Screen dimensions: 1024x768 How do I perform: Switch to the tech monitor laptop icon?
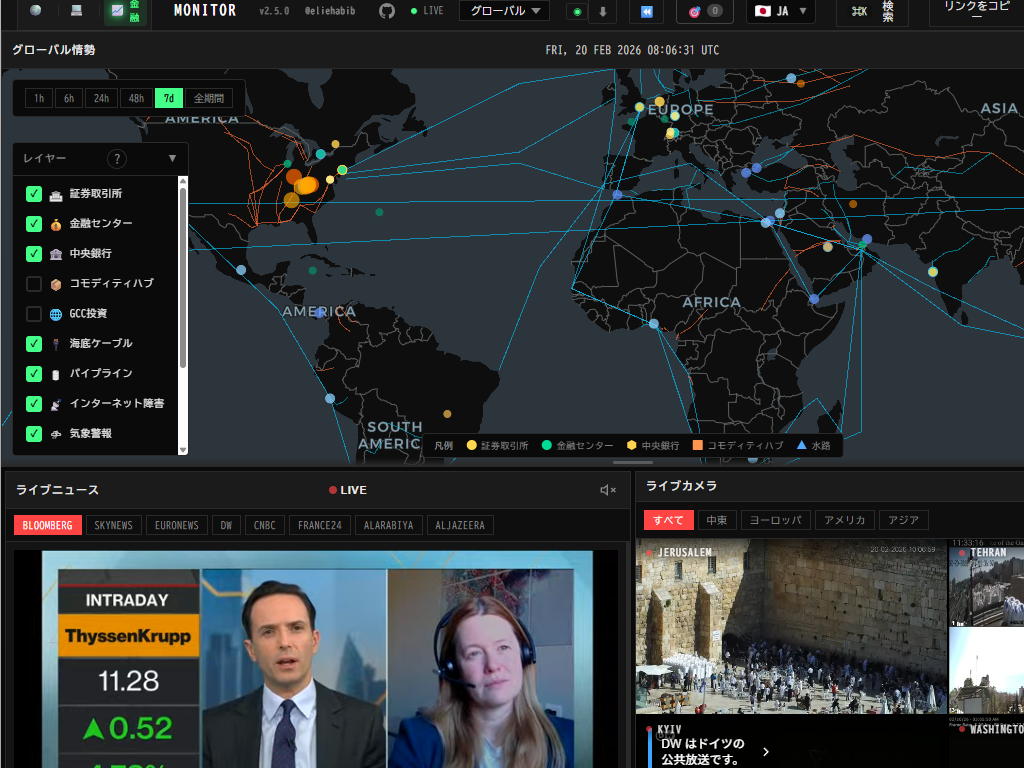(77, 11)
